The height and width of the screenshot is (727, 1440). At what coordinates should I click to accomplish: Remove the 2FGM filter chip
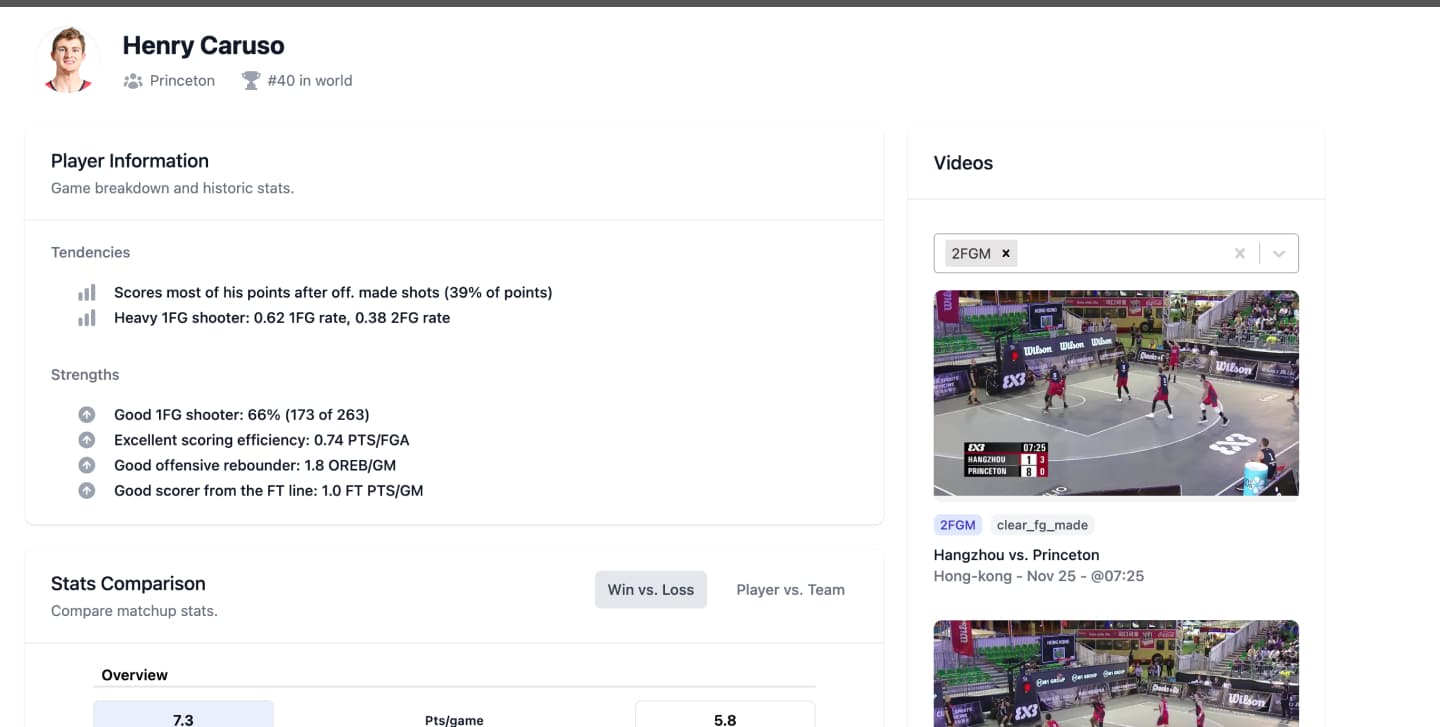tap(1006, 254)
